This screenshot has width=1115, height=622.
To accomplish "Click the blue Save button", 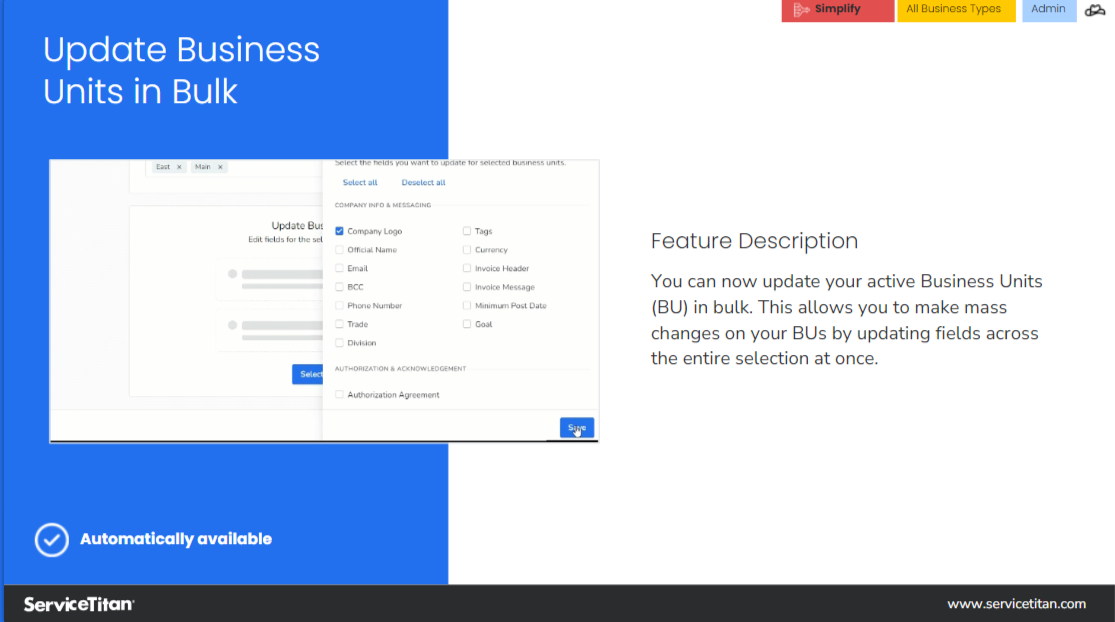I will (577, 428).
